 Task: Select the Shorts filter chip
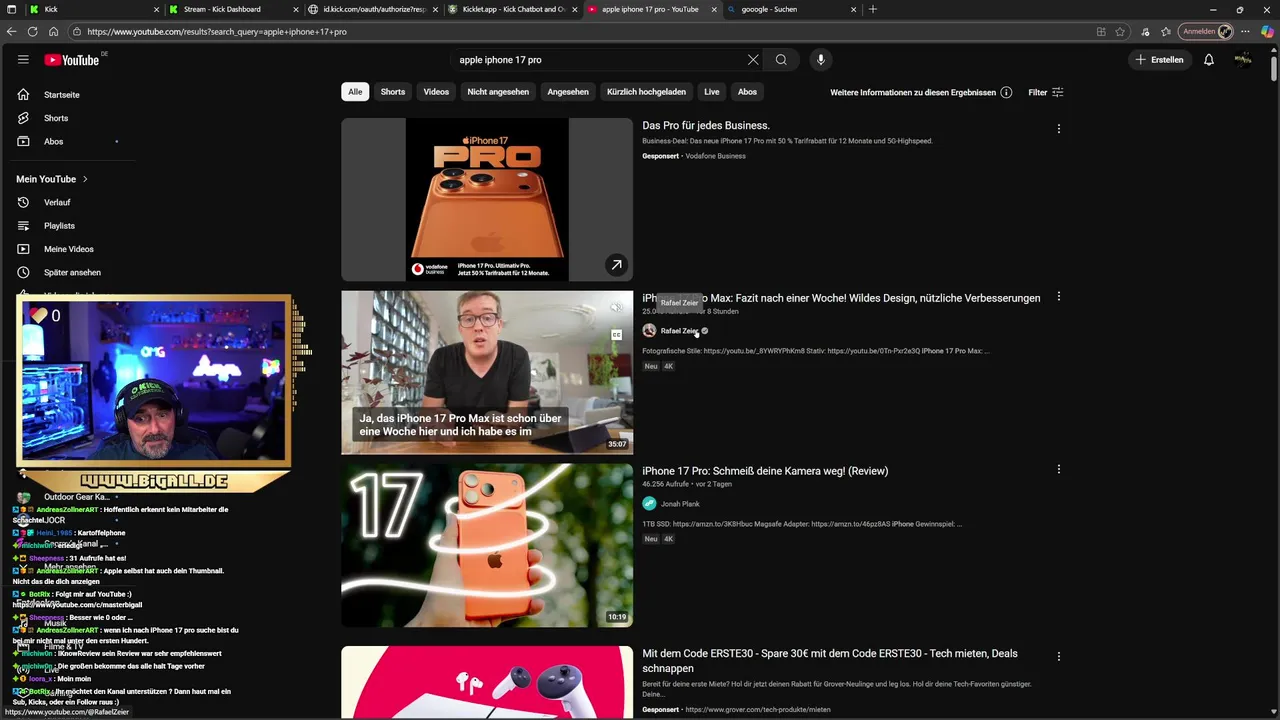(x=393, y=92)
